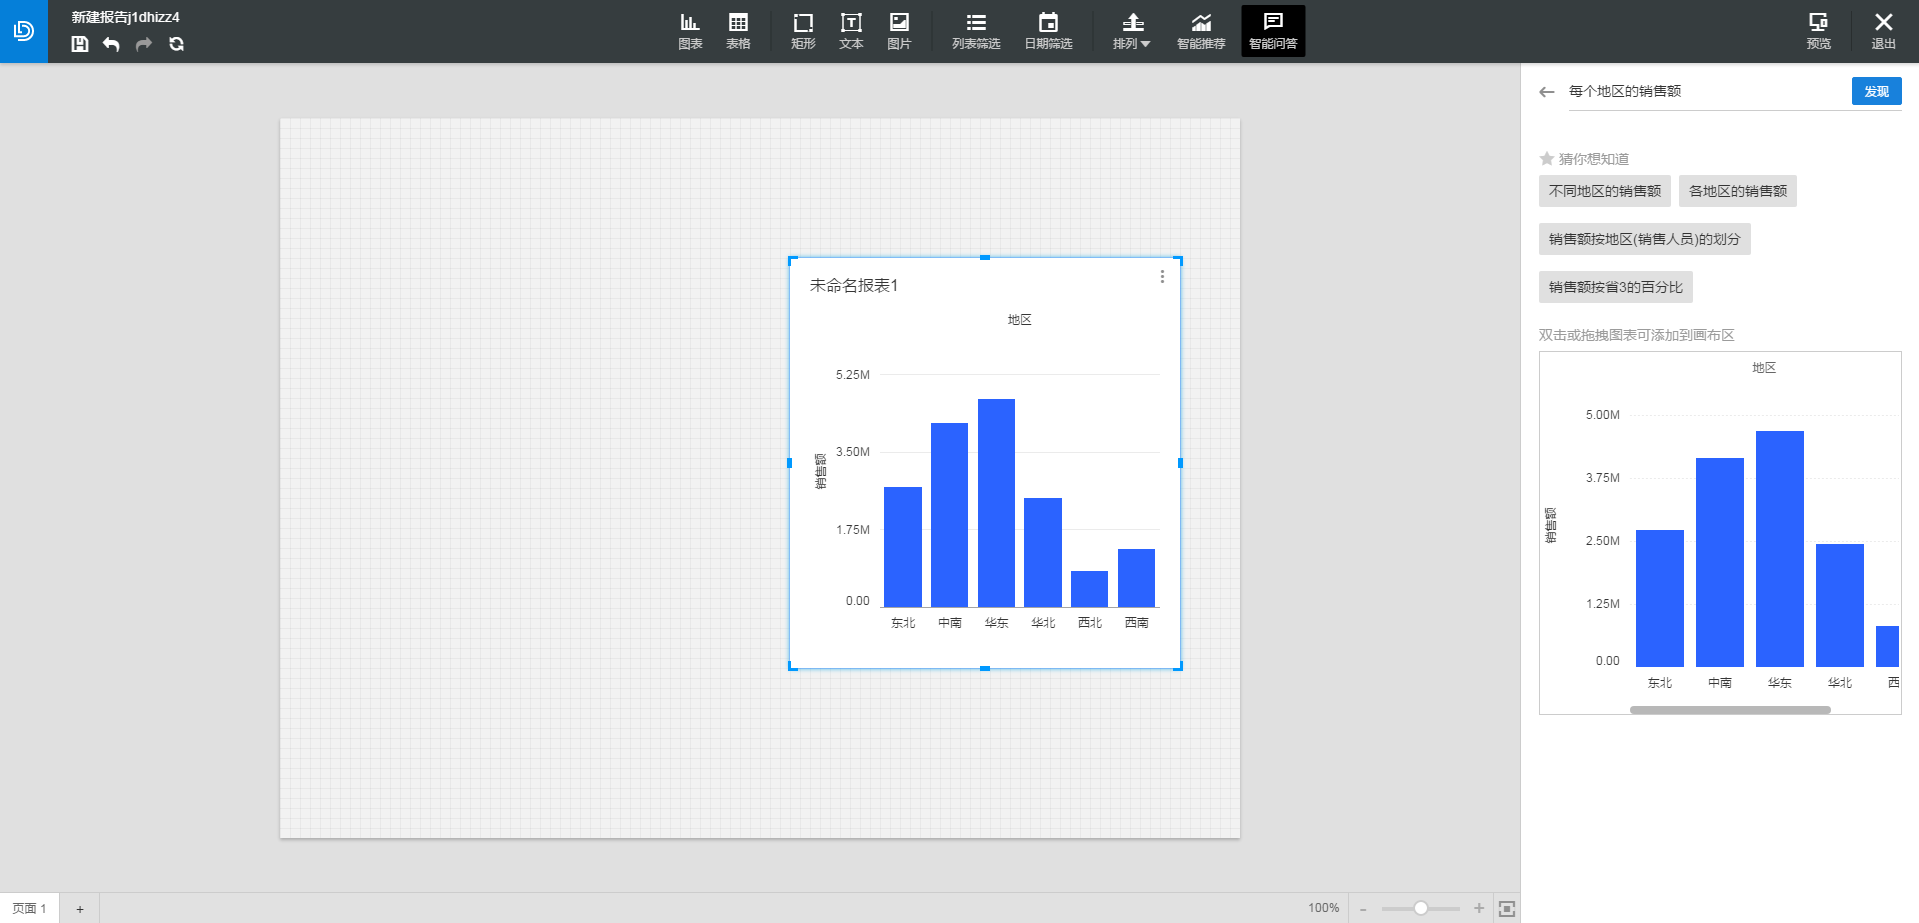Go back using the panel arrow
Image resolution: width=1919 pixels, height=923 pixels.
pos(1547,92)
